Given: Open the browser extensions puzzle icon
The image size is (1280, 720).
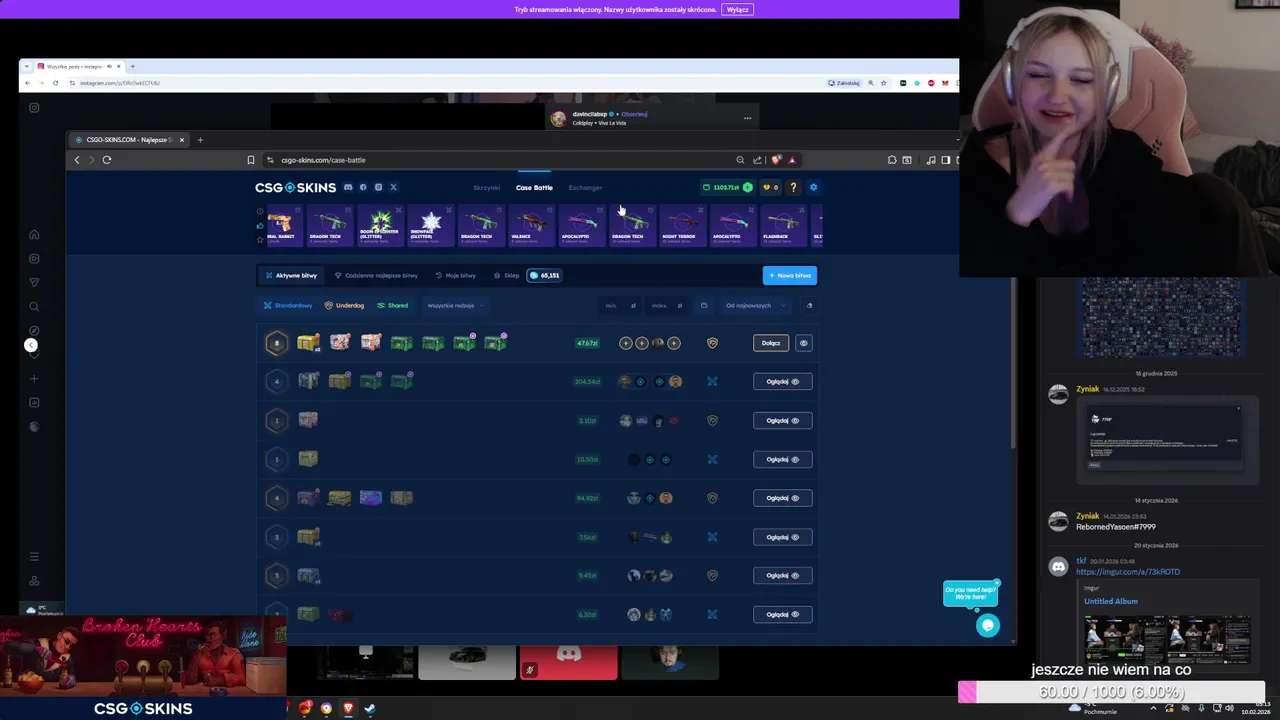Looking at the screenshot, I should pyautogui.click(x=892, y=160).
